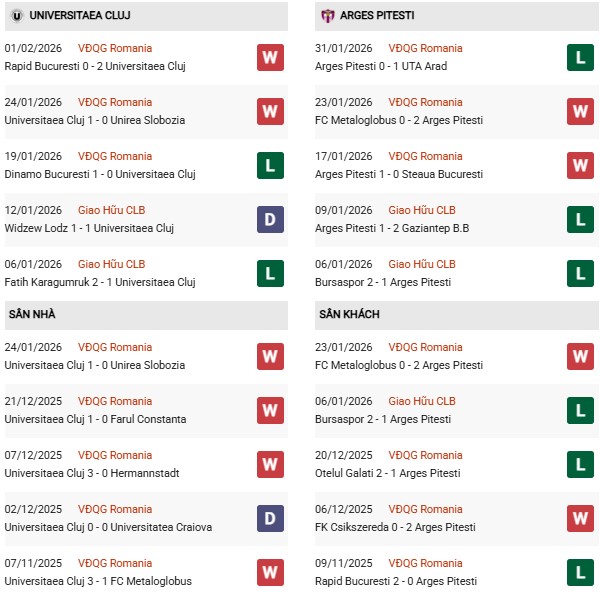
Task: Open VĐQG Romania link dated 21/12/2025
Action: coord(115,401)
